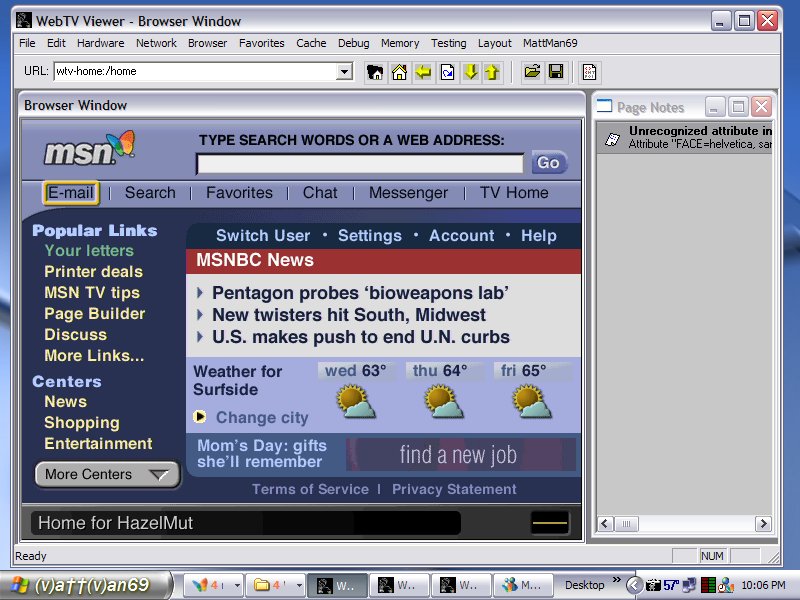This screenshot has width=800, height=600.
Task: Open the Network menu
Action: pyautogui.click(x=156, y=43)
